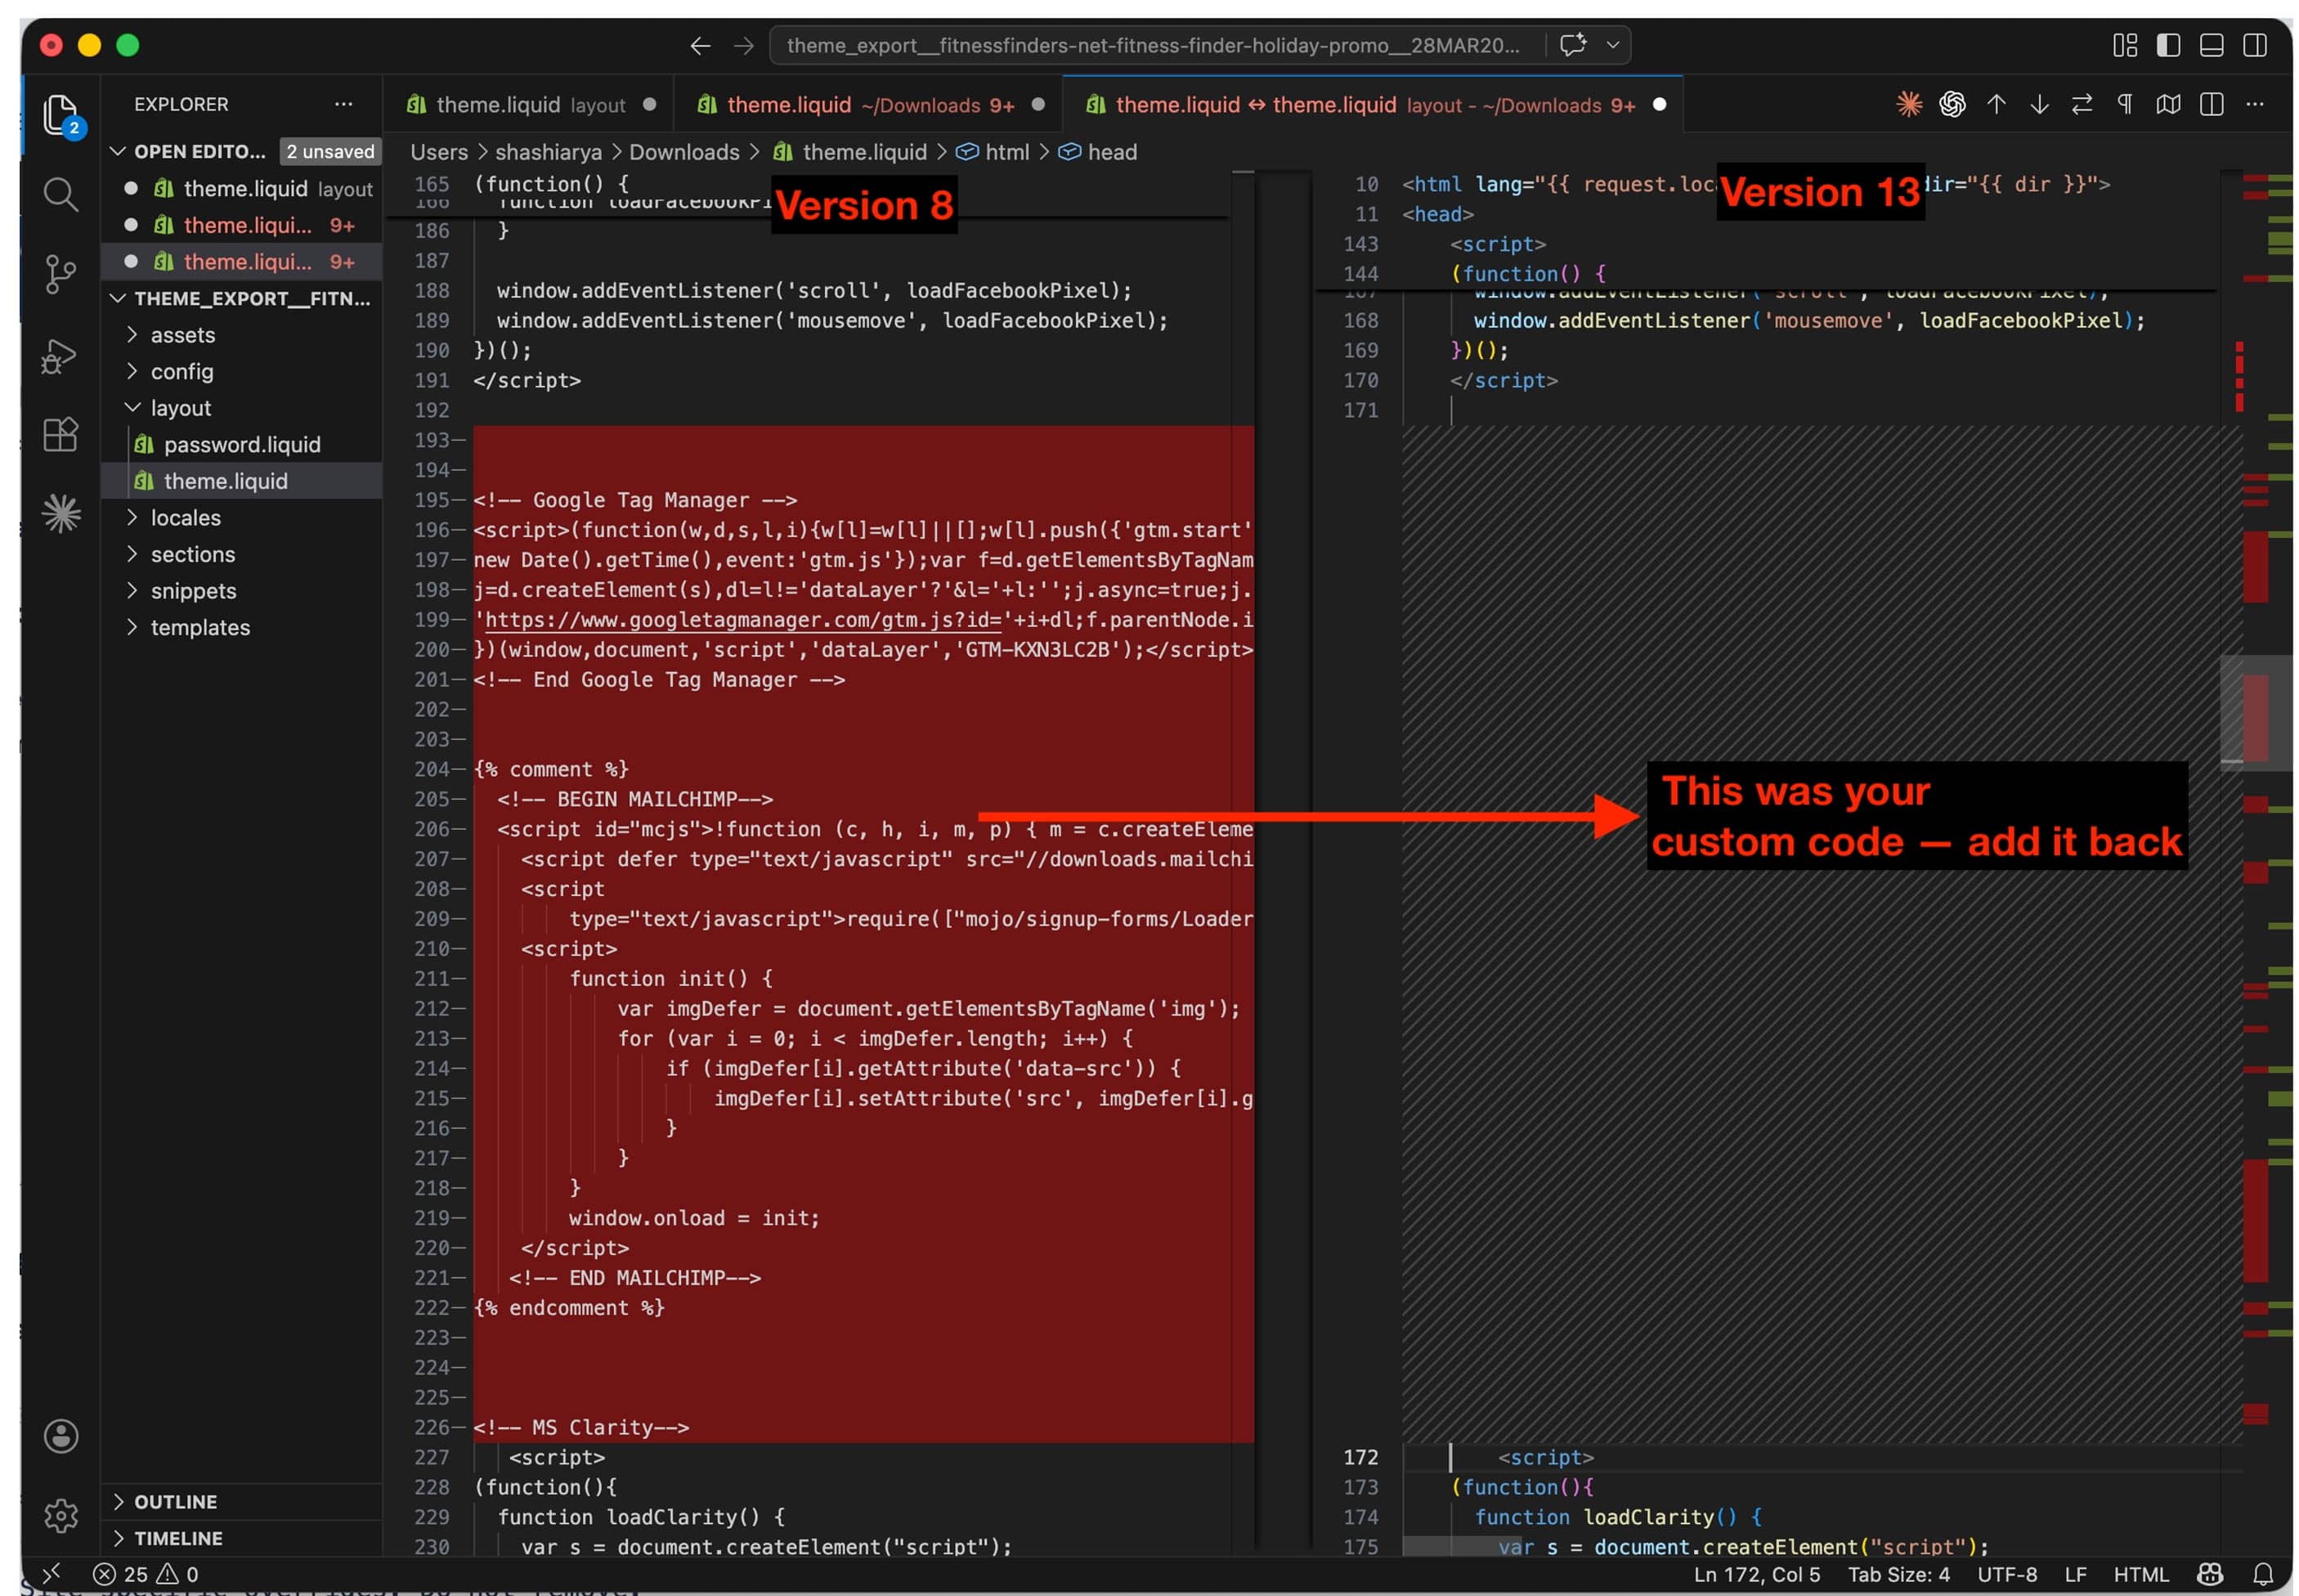
Task: Expand the assets folder
Action: [x=183, y=335]
